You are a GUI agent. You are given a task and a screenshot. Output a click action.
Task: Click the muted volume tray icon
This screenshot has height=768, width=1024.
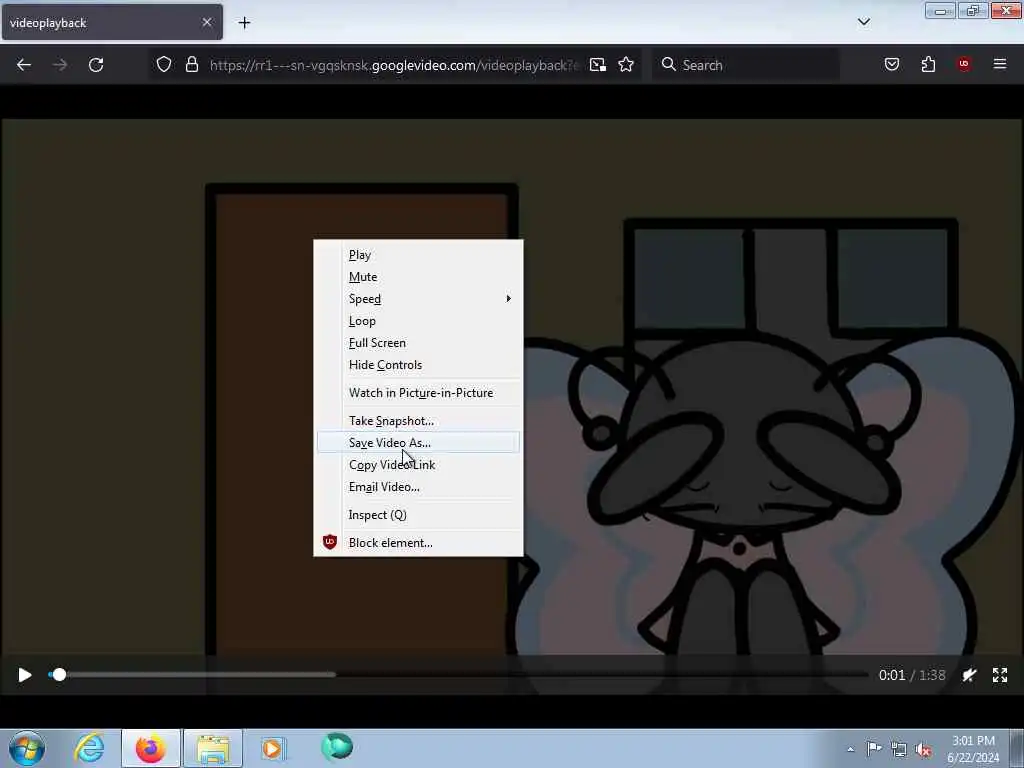coord(923,750)
